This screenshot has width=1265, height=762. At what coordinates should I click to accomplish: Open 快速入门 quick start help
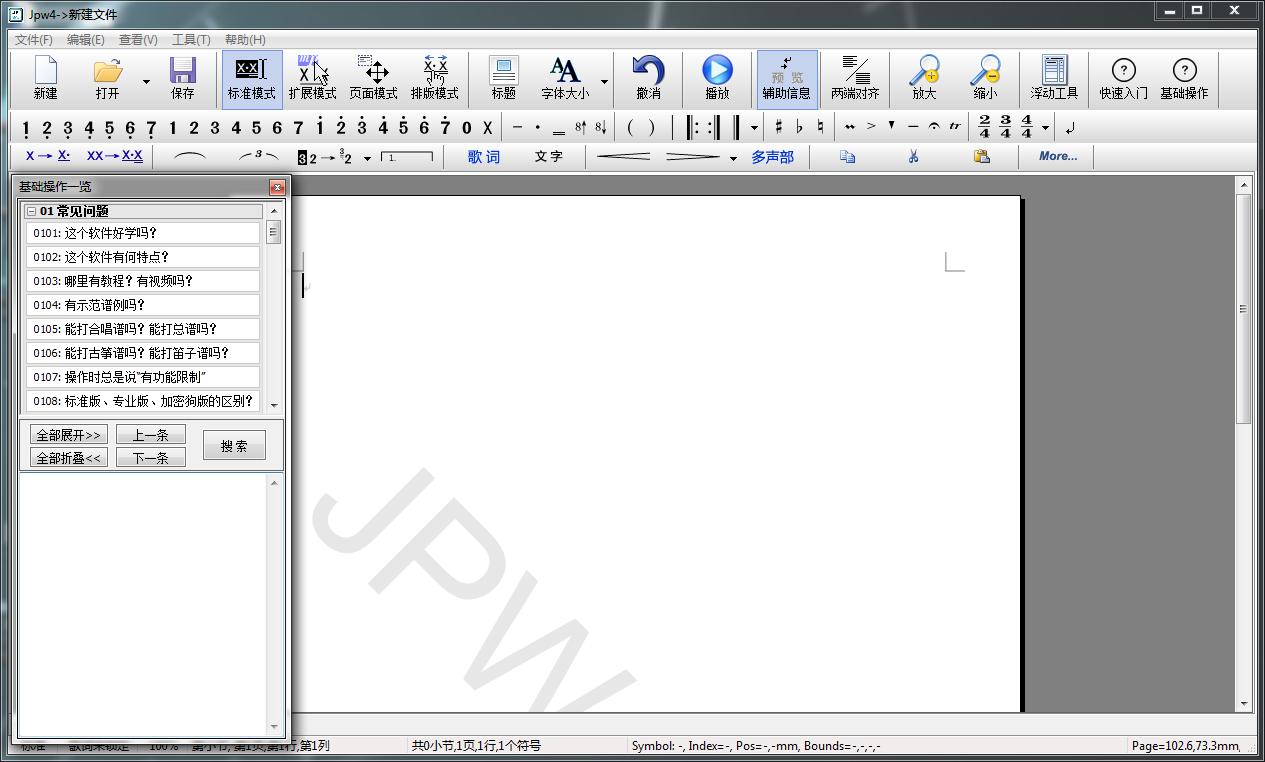[x=1123, y=78]
